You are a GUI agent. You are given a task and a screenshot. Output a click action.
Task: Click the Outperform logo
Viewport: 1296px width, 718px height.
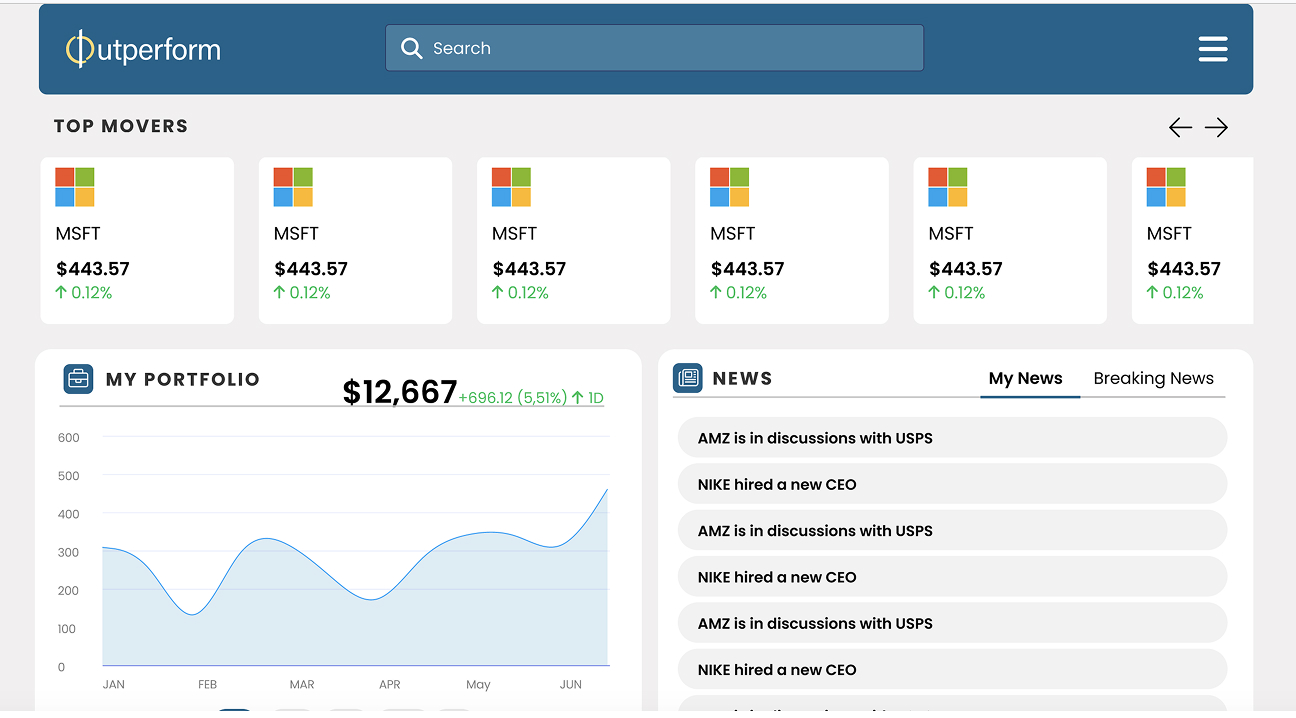(x=143, y=49)
